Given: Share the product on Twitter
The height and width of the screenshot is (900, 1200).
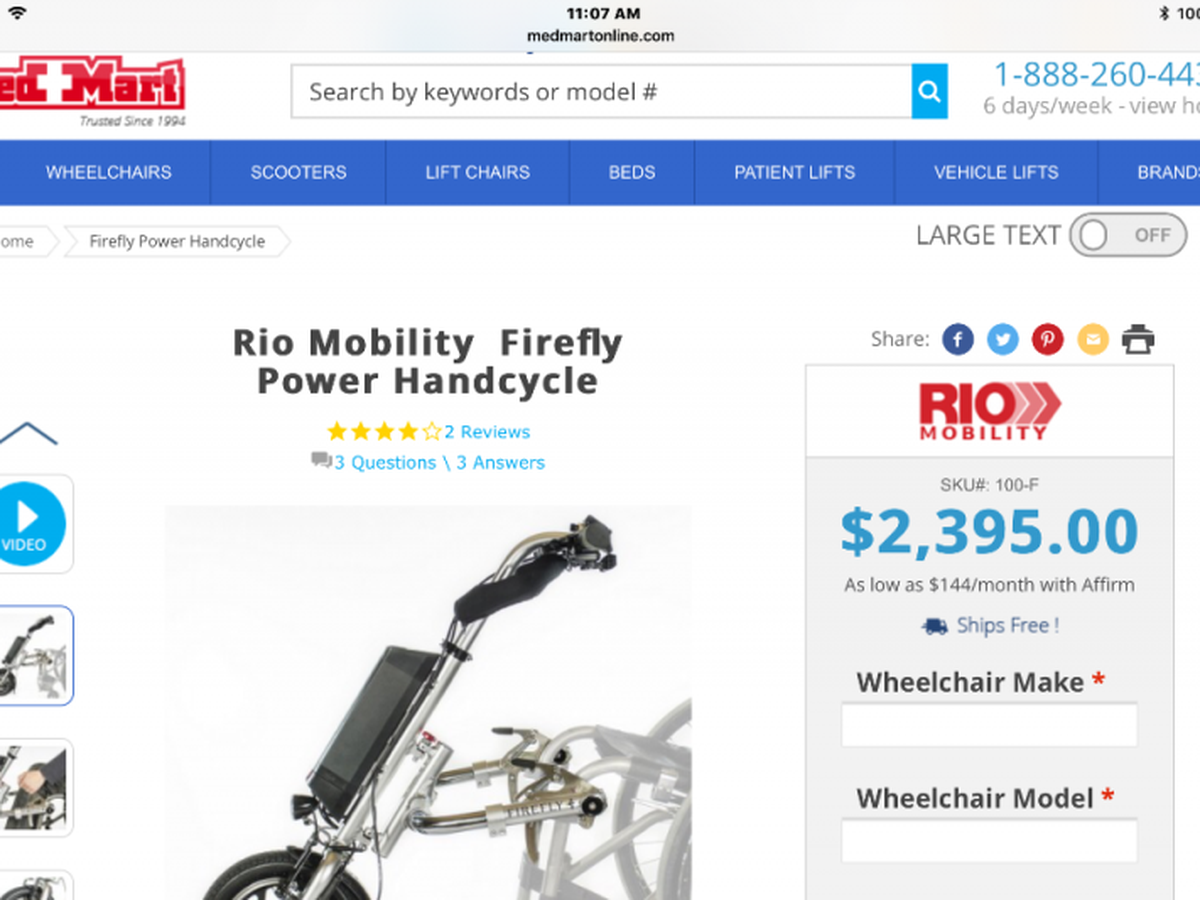Looking at the screenshot, I should pos(1002,340).
